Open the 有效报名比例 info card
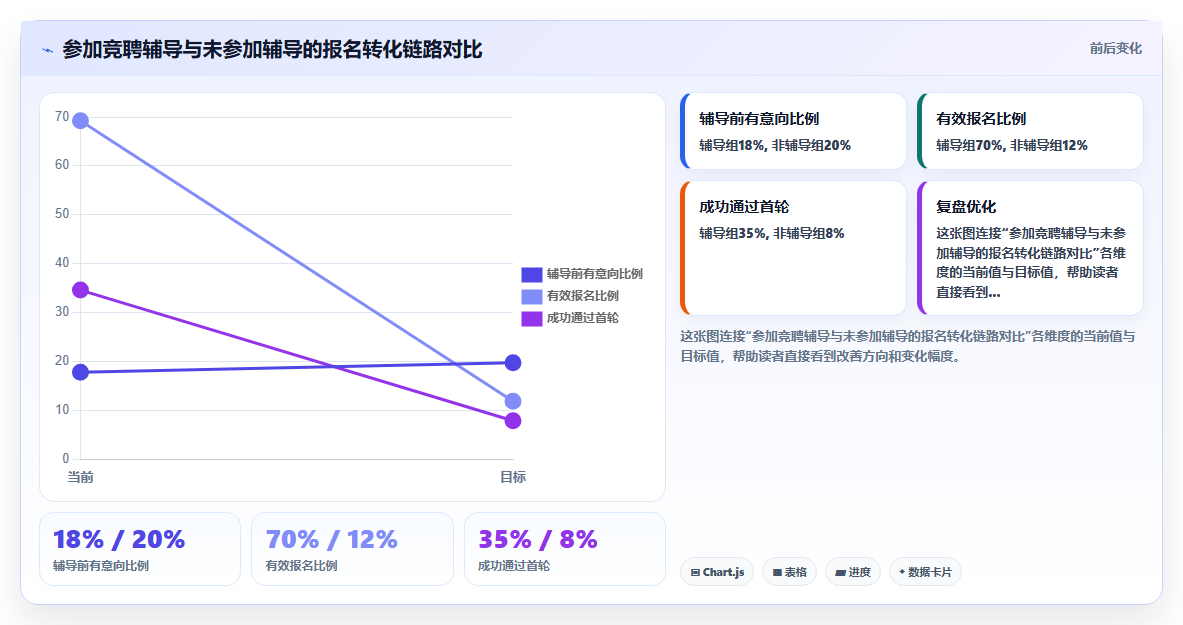The image size is (1183, 625). click(1030, 131)
